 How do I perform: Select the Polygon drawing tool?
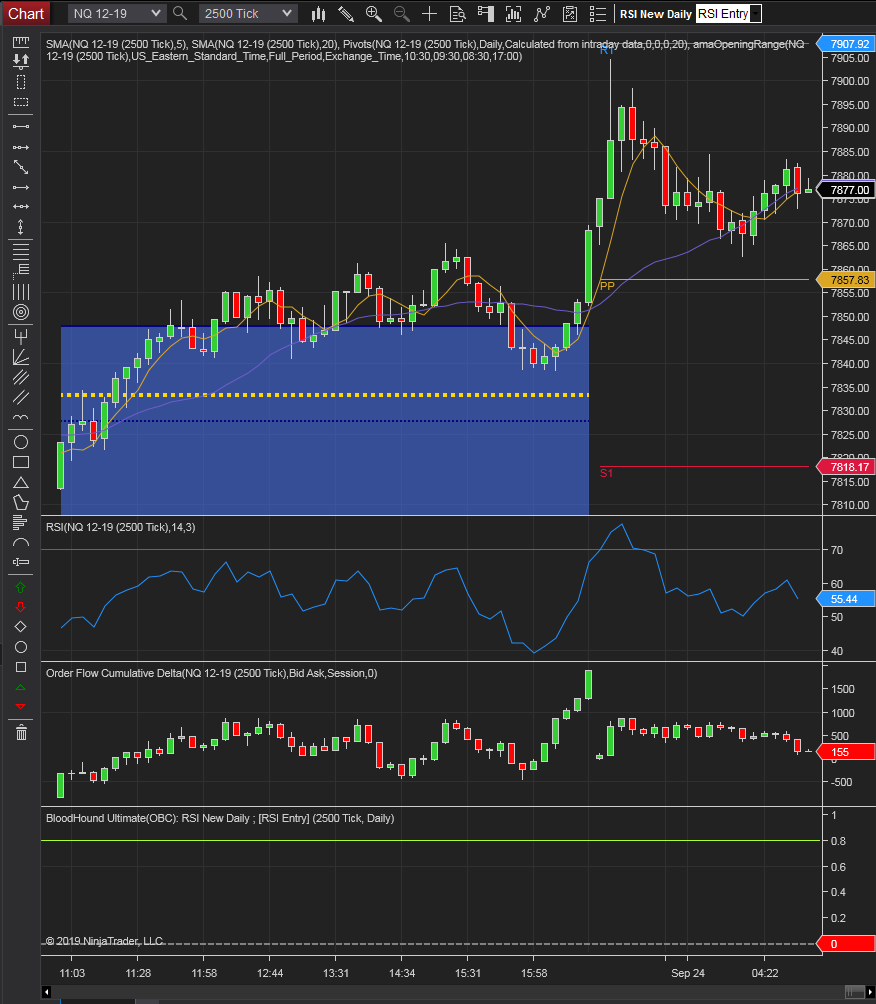(20, 503)
